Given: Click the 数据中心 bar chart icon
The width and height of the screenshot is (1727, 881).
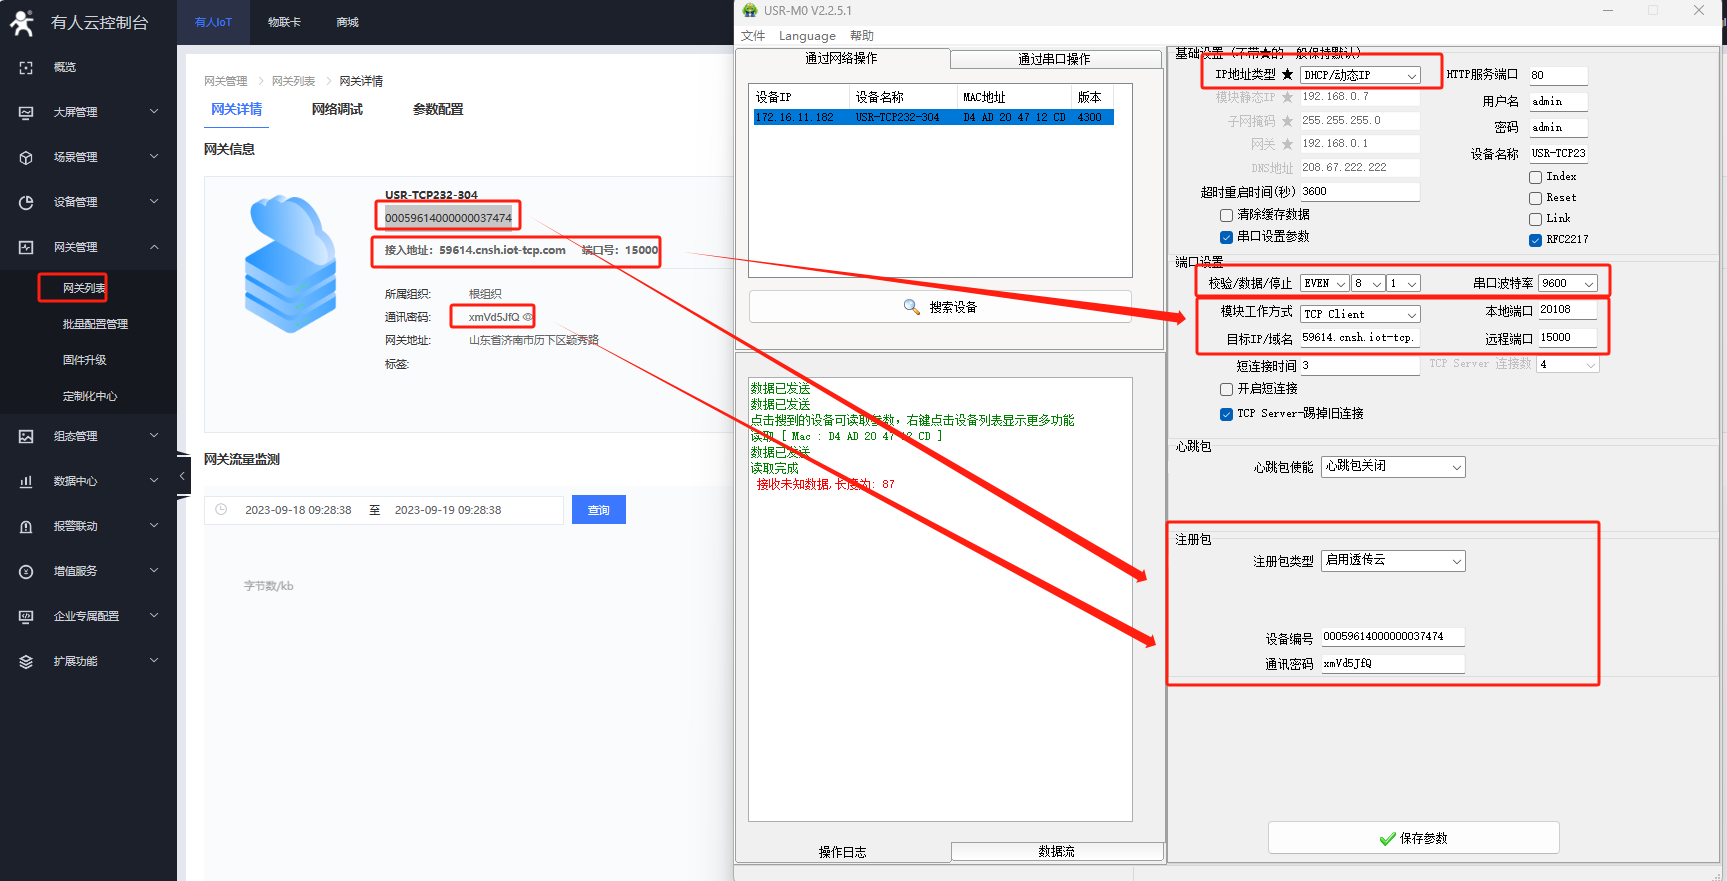Looking at the screenshot, I should coord(26,481).
